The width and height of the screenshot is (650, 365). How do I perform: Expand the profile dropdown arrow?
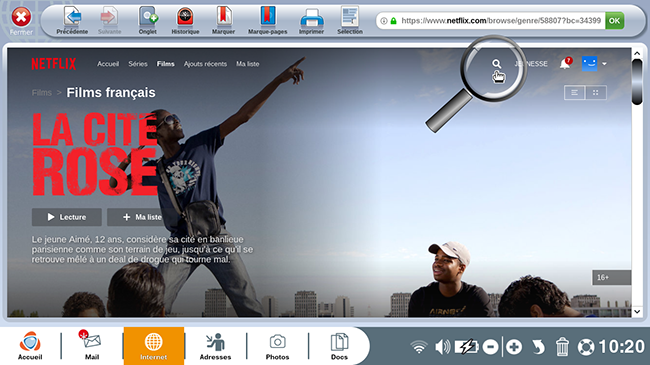604,64
